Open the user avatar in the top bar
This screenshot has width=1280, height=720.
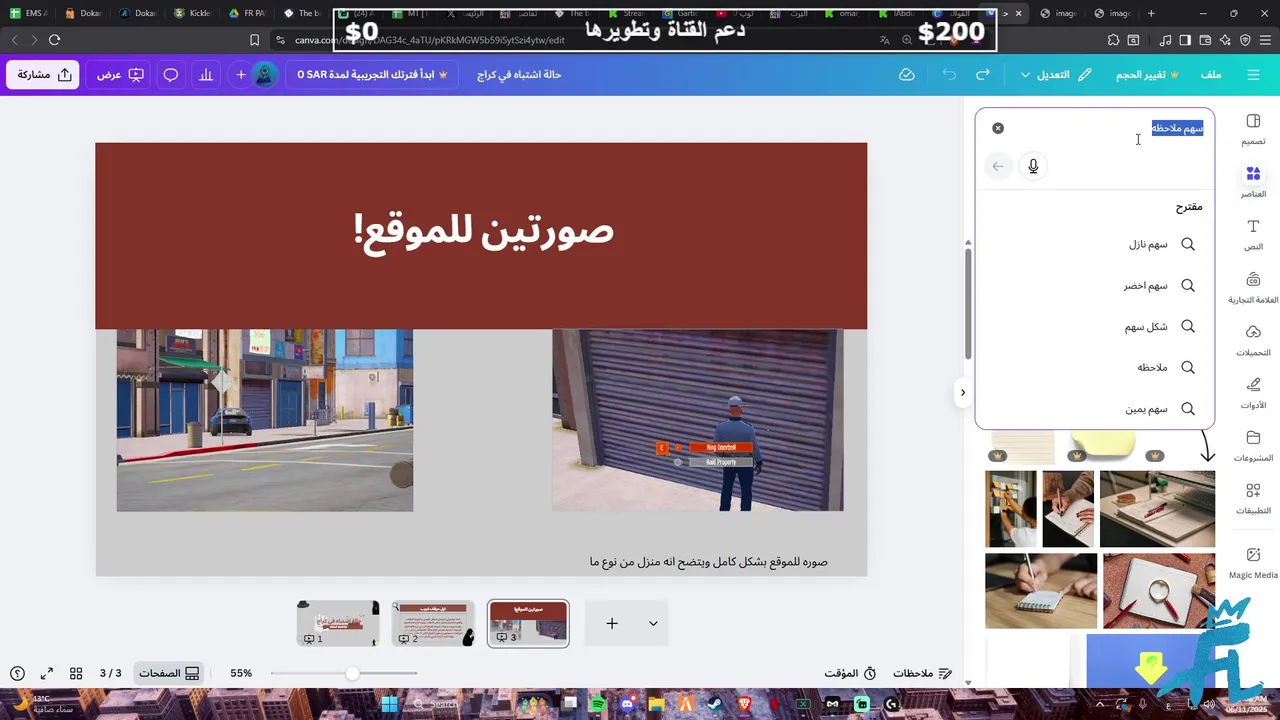click(x=264, y=74)
